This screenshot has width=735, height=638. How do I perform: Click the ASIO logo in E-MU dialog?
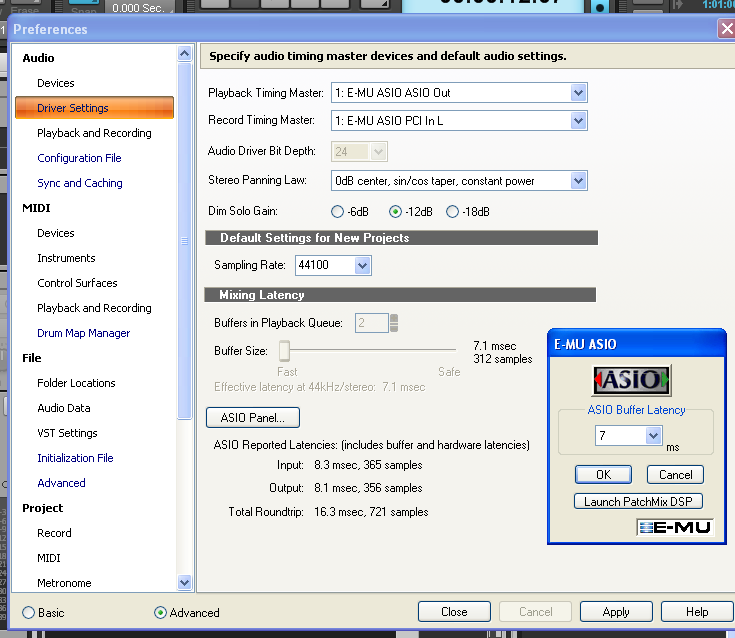click(632, 380)
